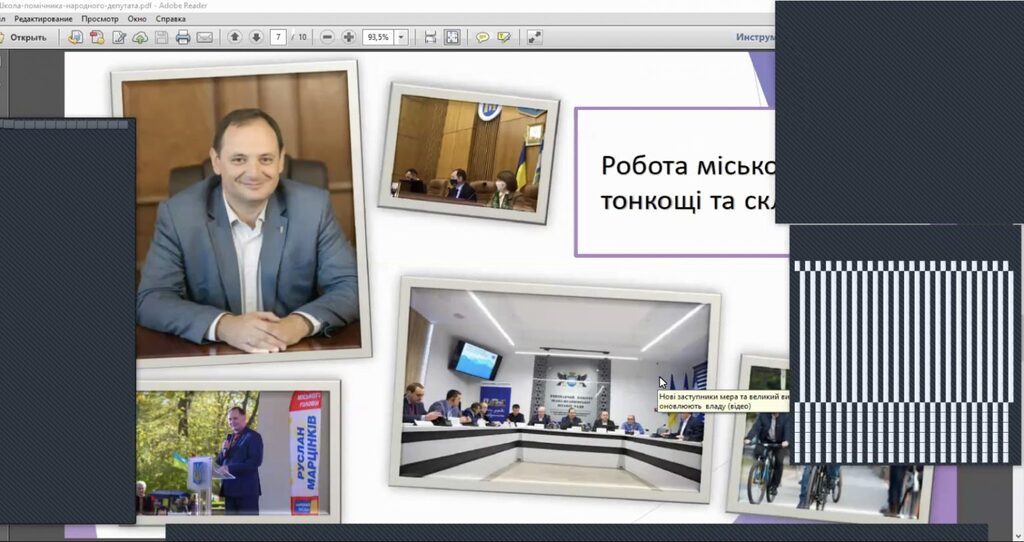The image size is (1024, 542).
Task: Print the document with printer icon
Action: pyautogui.click(x=183, y=38)
